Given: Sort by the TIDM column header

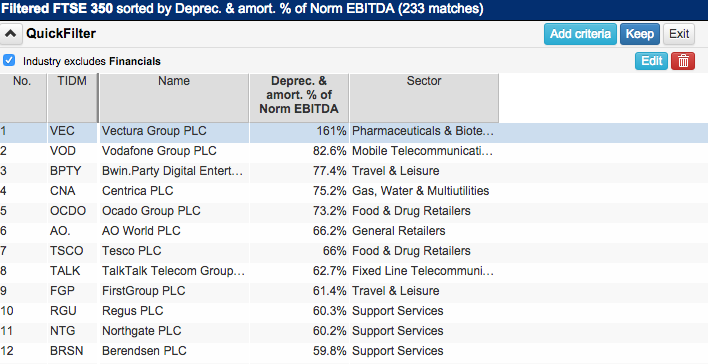Looking at the screenshot, I should click(72, 98).
